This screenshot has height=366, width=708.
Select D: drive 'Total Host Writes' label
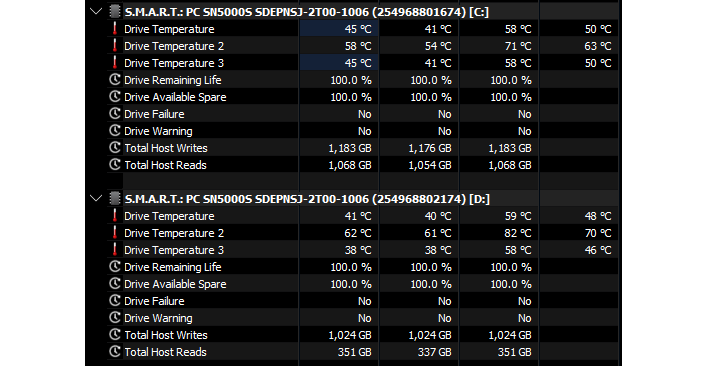166,335
